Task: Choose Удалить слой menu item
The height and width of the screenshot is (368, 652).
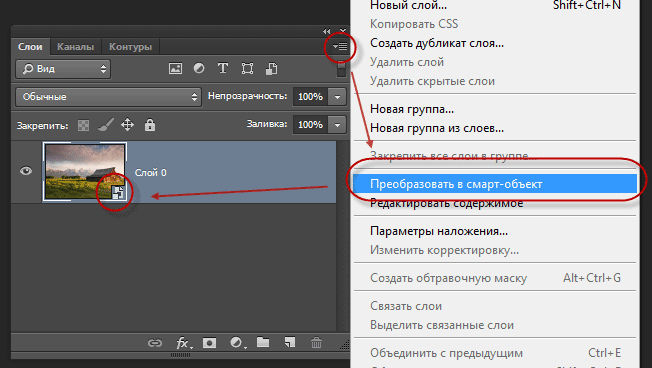Action: 495,62
